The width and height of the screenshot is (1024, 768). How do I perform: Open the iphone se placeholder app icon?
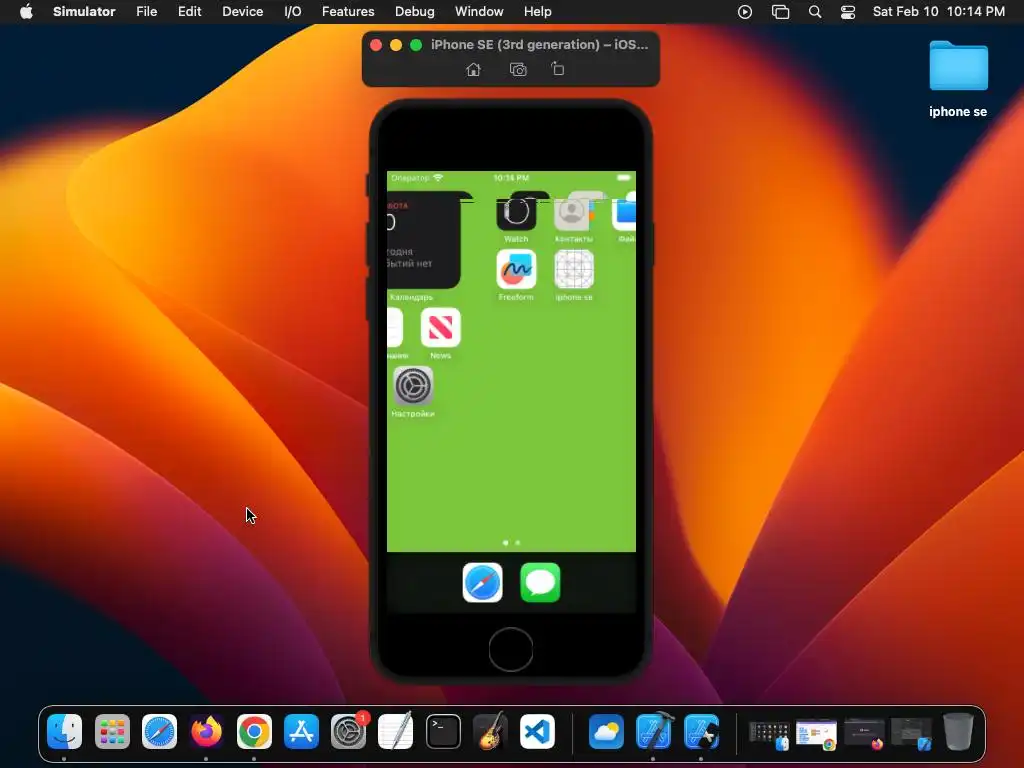click(x=574, y=269)
